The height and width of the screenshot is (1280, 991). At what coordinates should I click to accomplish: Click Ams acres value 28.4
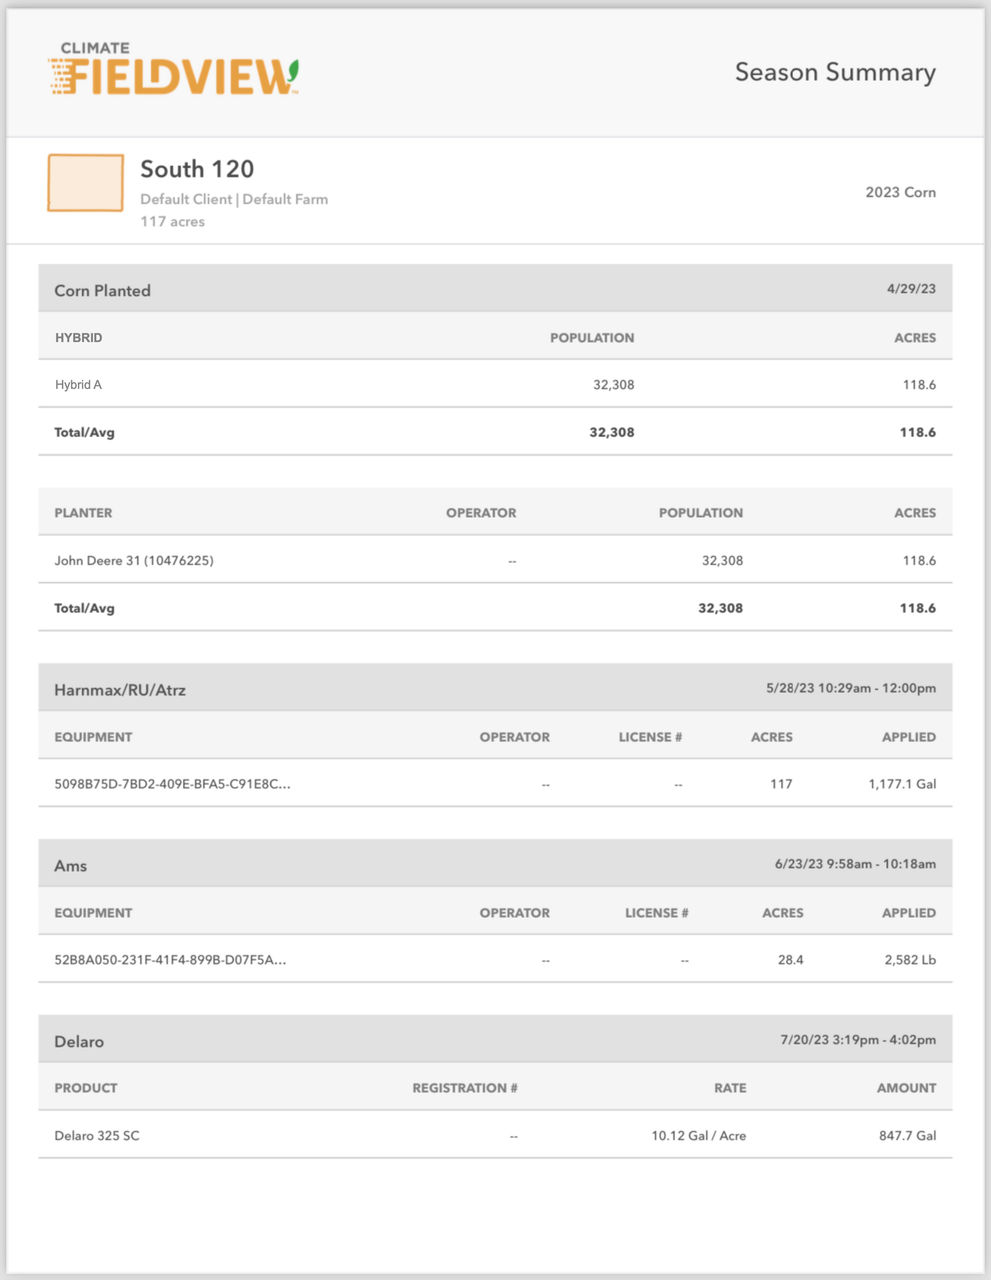pyautogui.click(x=790, y=960)
